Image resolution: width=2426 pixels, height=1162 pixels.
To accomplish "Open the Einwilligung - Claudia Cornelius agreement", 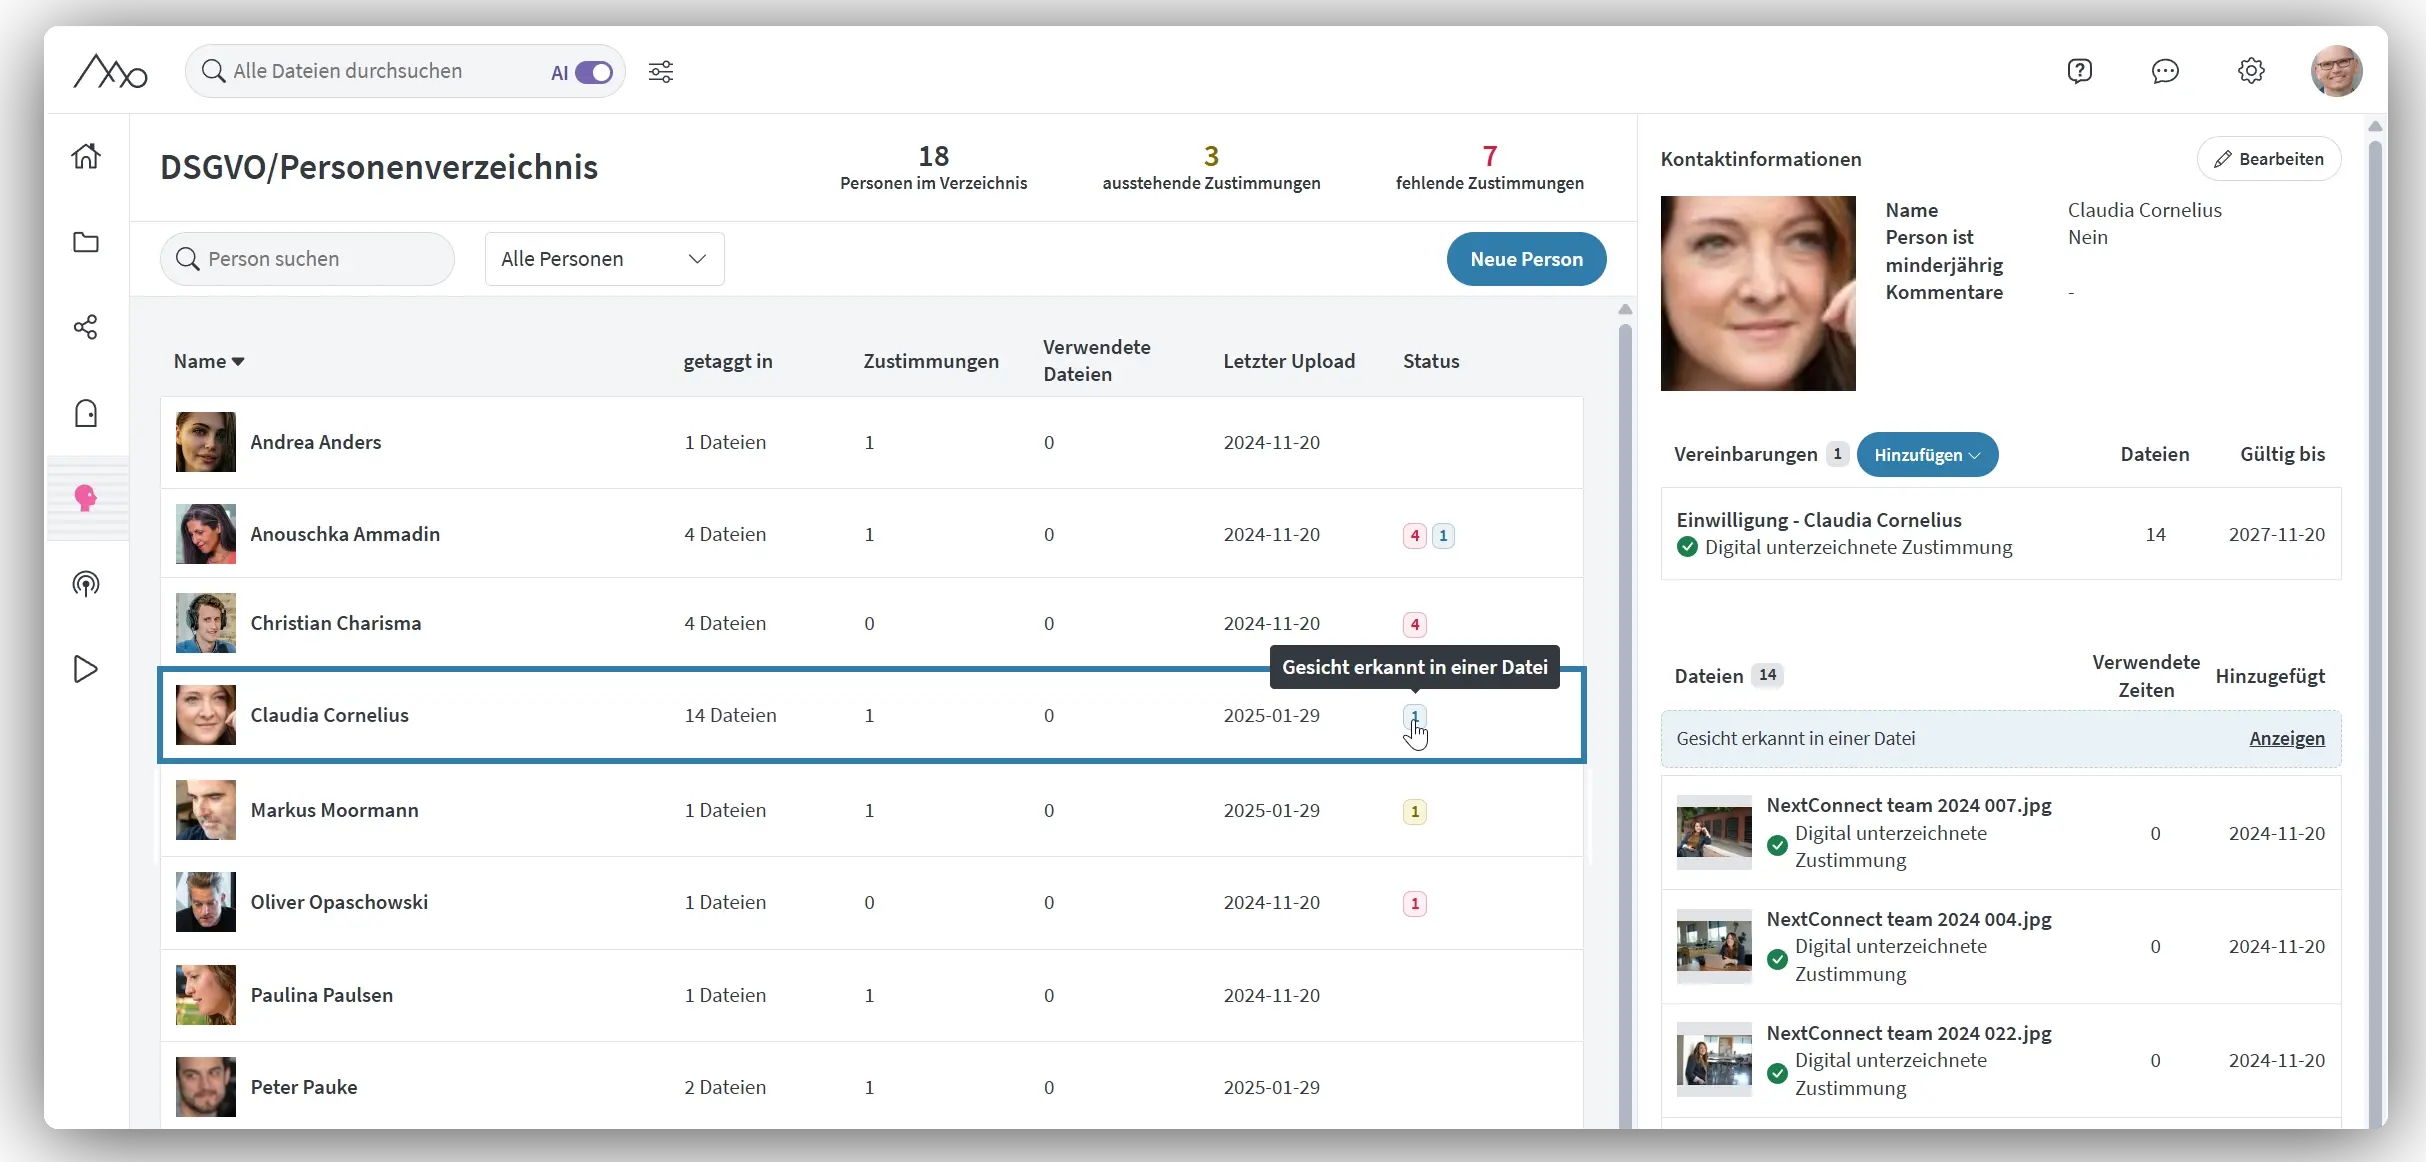I will coord(2001,534).
